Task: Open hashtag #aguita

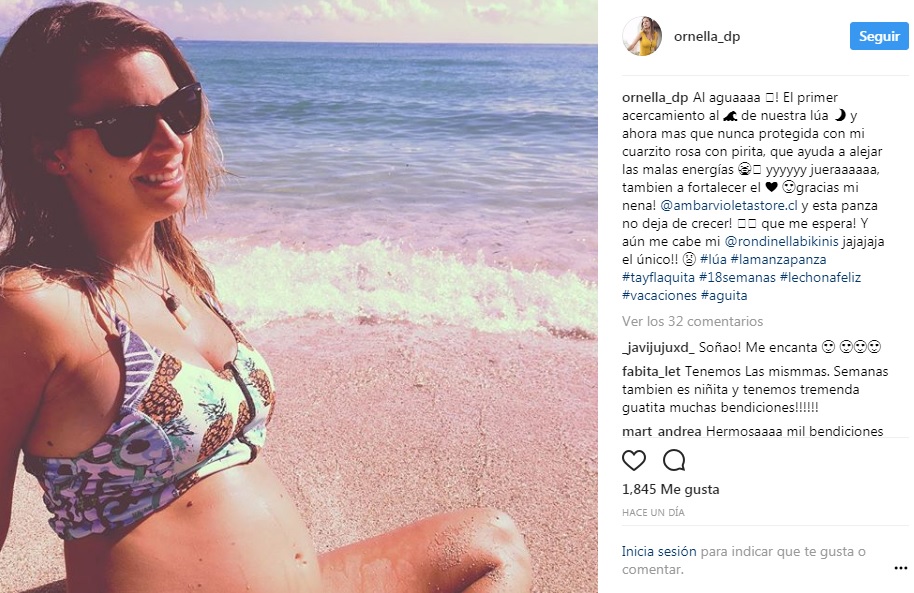Action: click(x=724, y=296)
